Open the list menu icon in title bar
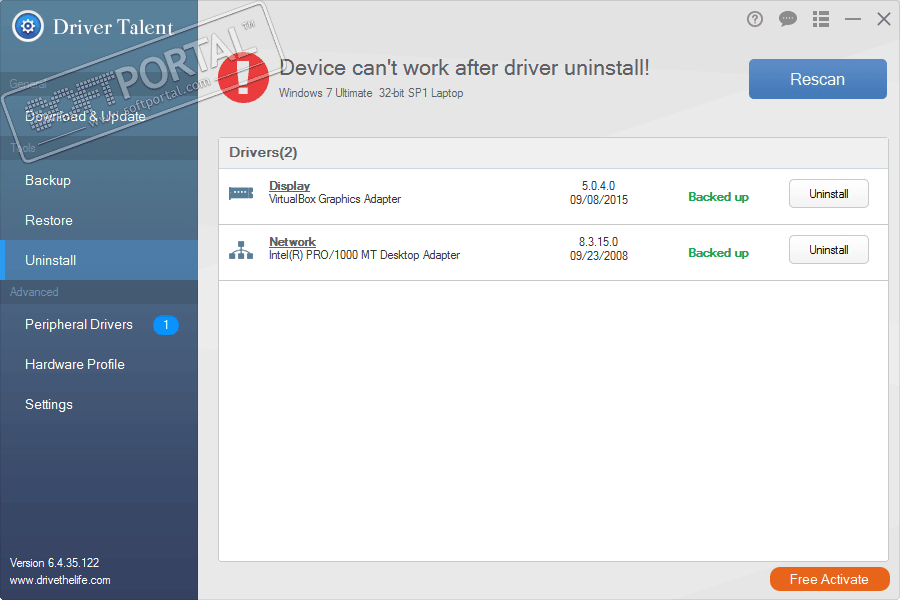 821,20
